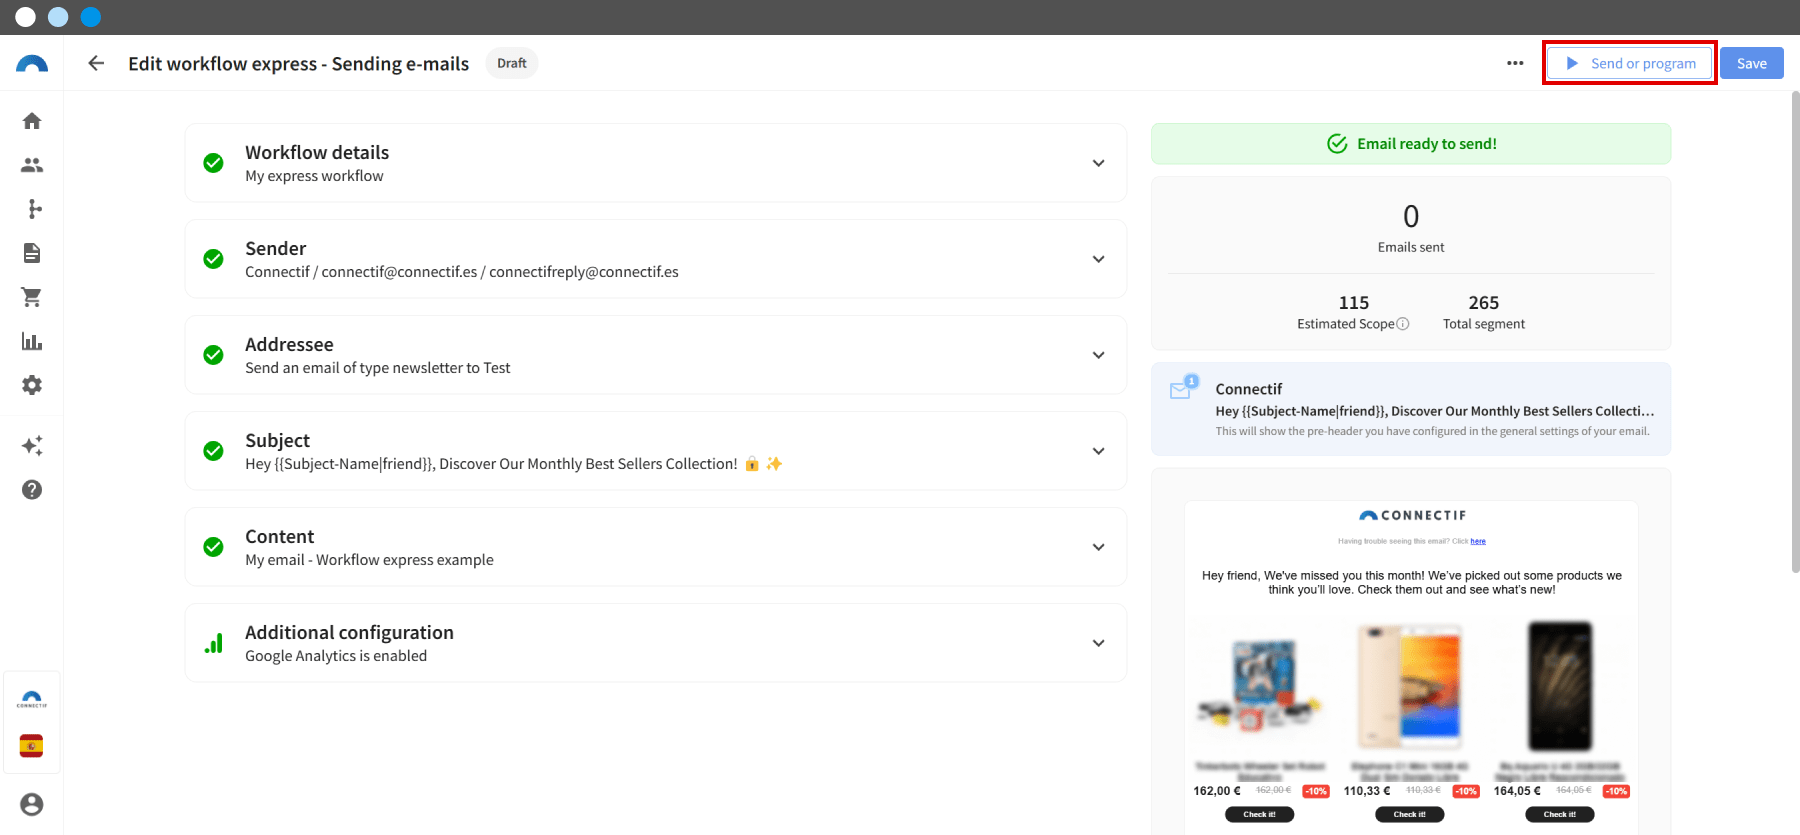Open the AI sparkles icon
The image size is (1800, 835).
tap(32, 446)
